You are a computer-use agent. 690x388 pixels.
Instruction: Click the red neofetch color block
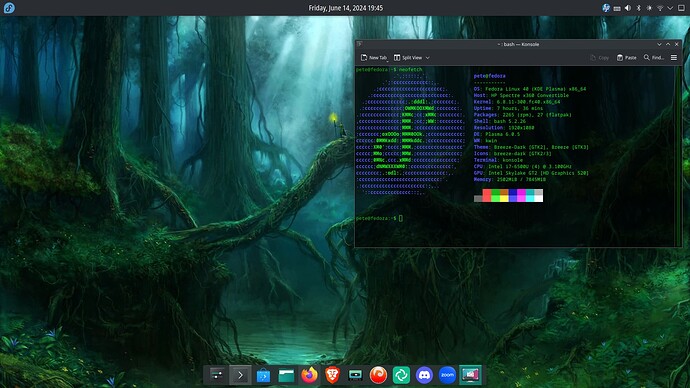pyautogui.click(x=487, y=195)
